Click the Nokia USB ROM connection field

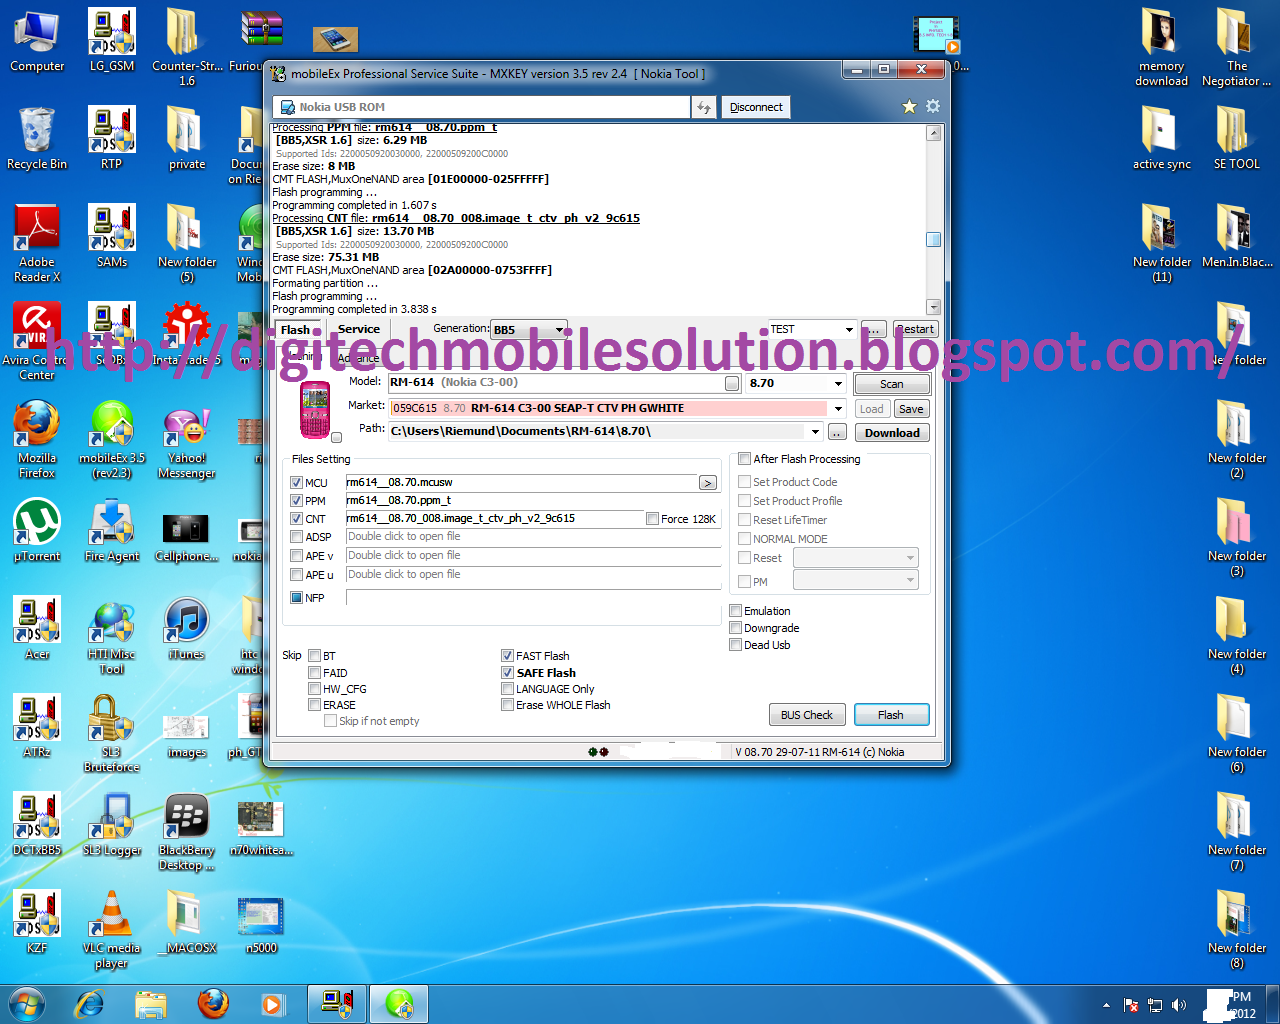click(481, 107)
